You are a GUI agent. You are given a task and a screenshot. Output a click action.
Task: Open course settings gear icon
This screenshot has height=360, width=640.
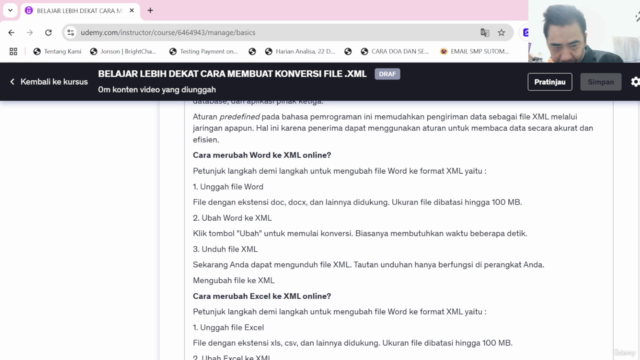pyautogui.click(x=635, y=82)
